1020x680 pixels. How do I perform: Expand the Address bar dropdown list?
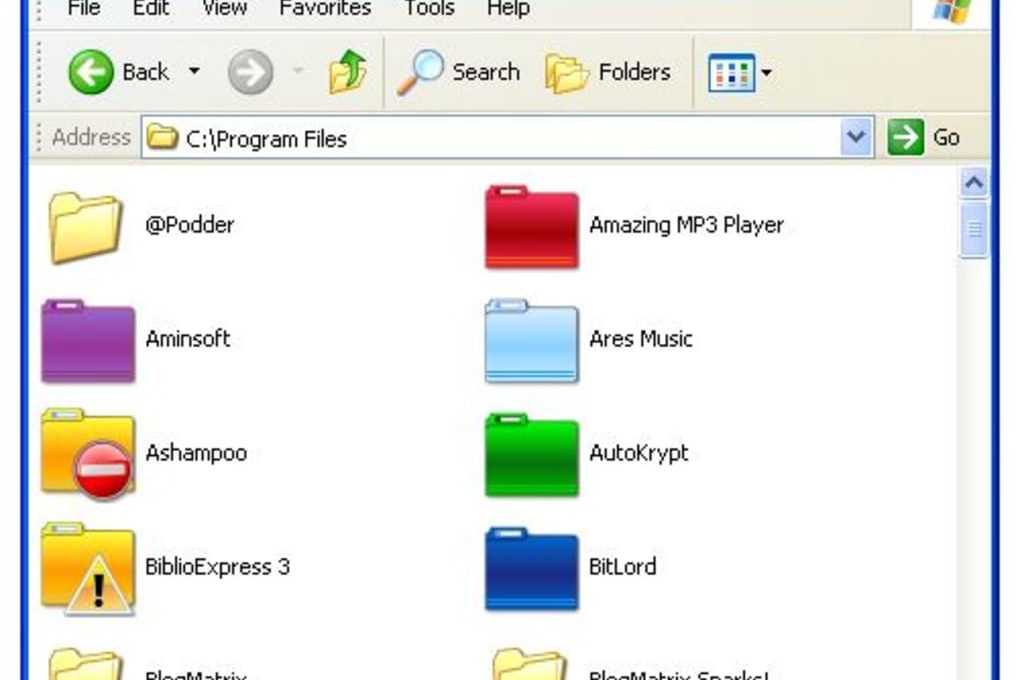(x=856, y=137)
